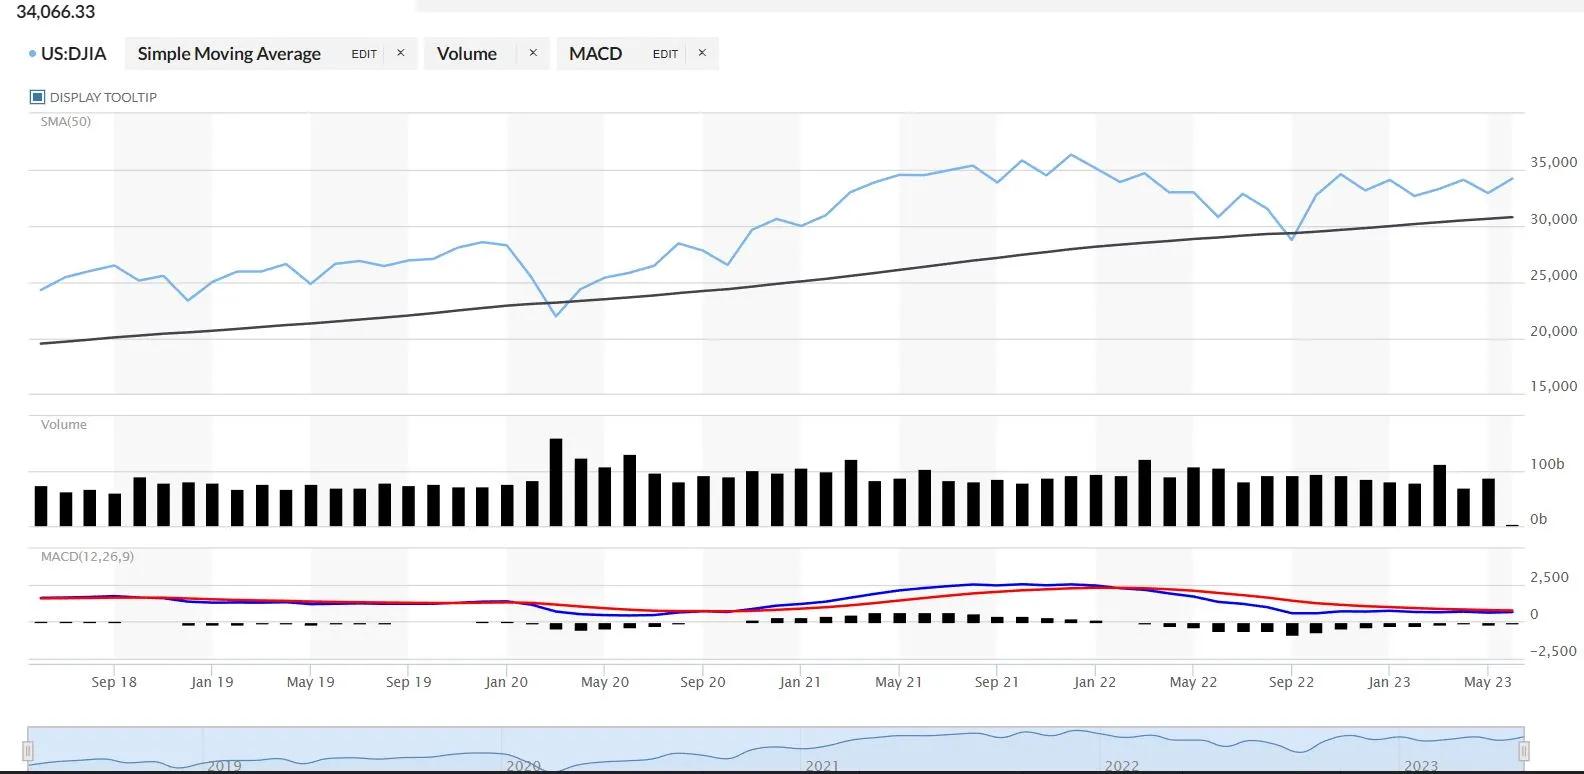Remove the Simple Moving Average indicator
The height and width of the screenshot is (774, 1584).
pyautogui.click(x=401, y=53)
